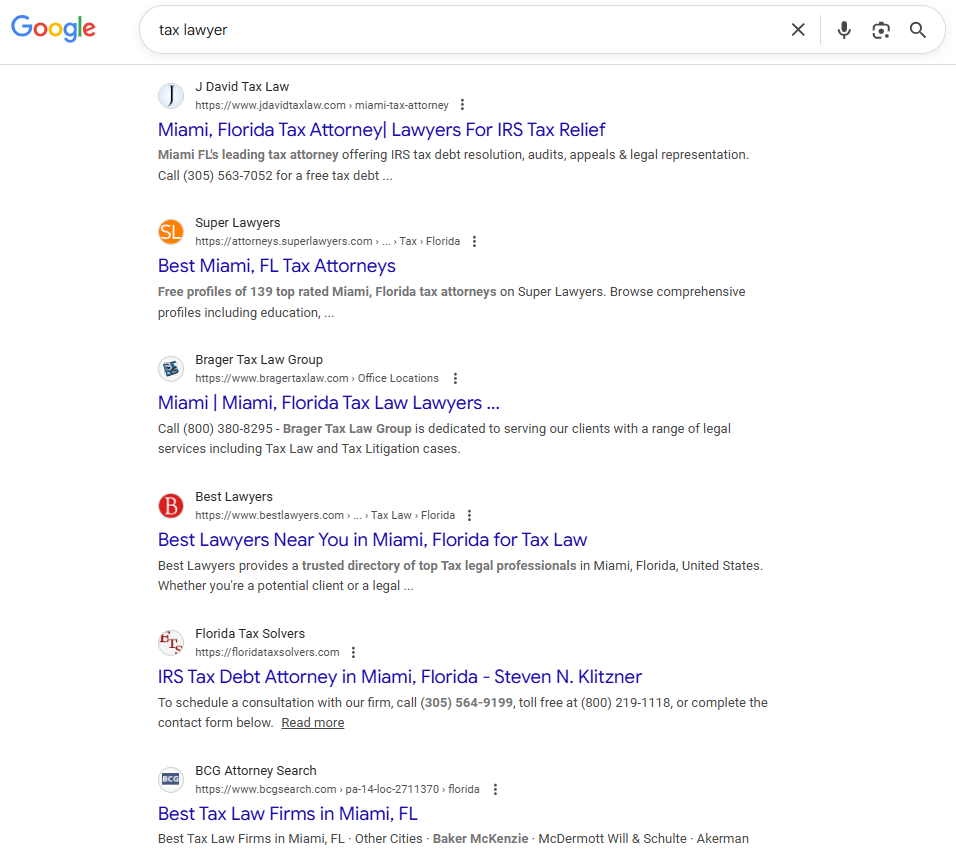Click the Google logo
956x852 pixels.
point(53,29)
